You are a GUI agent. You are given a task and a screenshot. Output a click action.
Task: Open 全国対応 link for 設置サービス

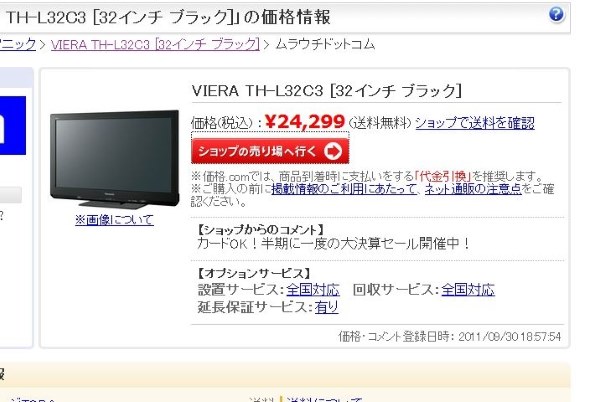(x=312, y=290)
